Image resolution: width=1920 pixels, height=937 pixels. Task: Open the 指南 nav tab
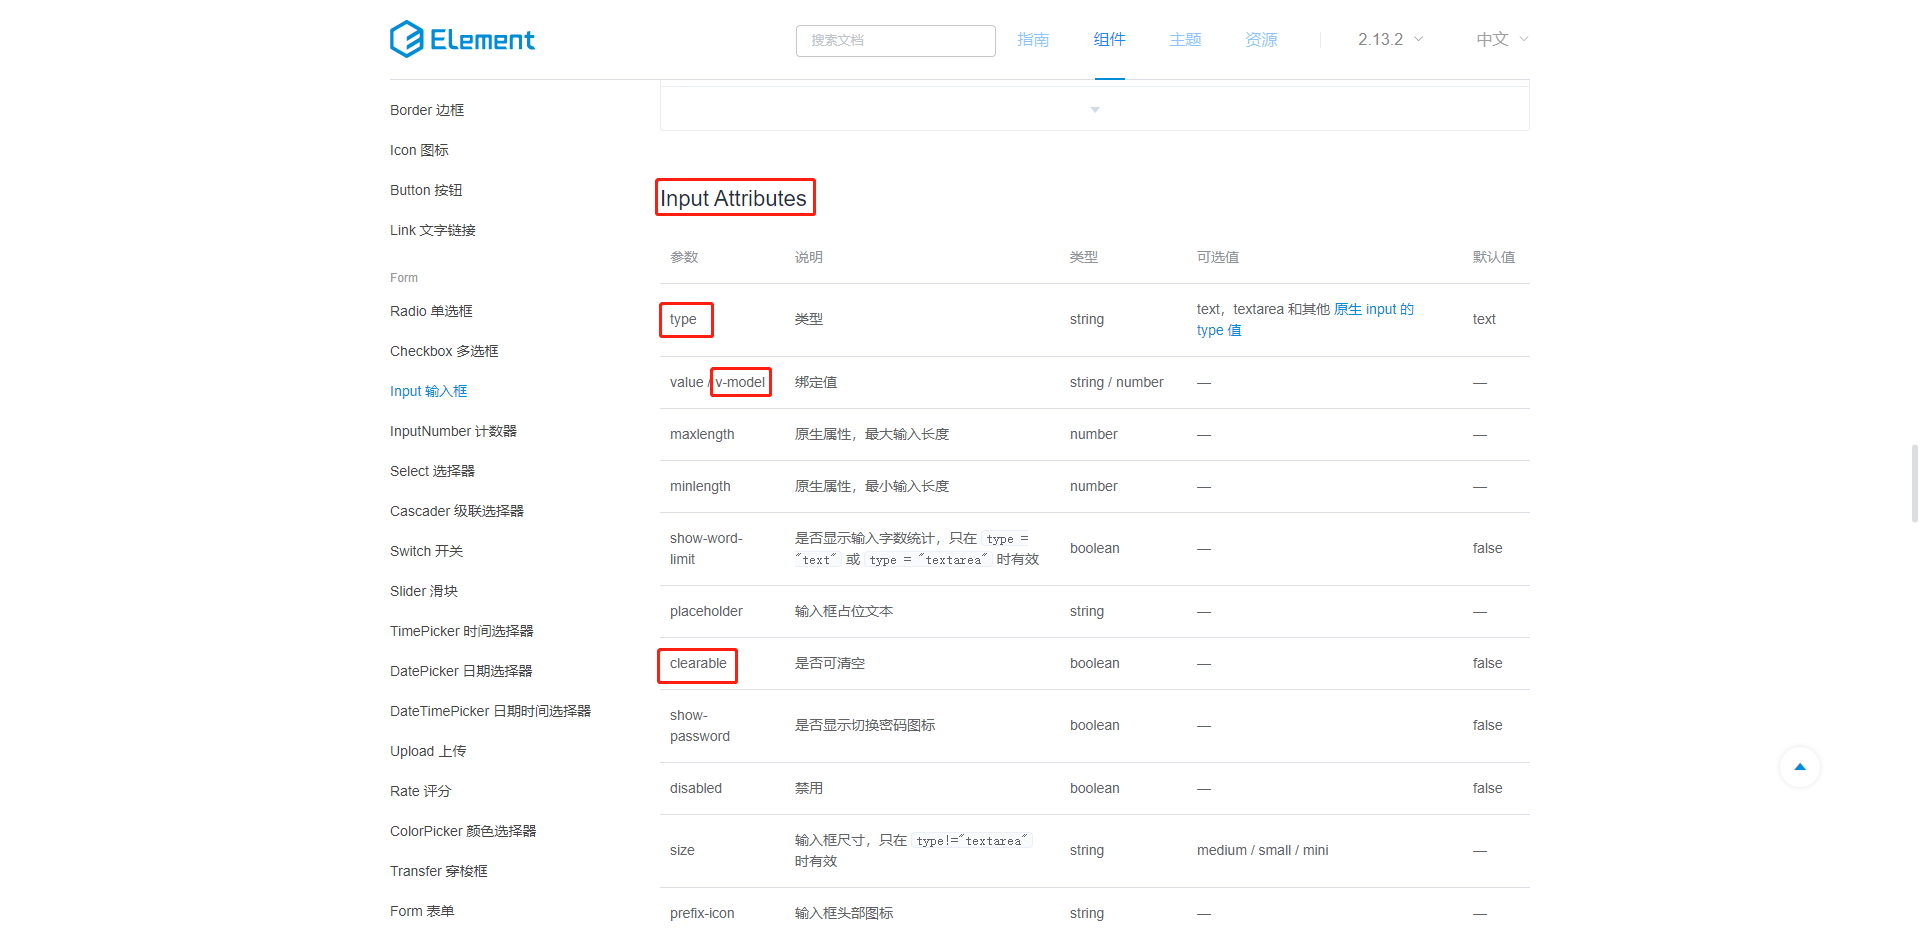pyautogui.click(x=1033, y=39)
